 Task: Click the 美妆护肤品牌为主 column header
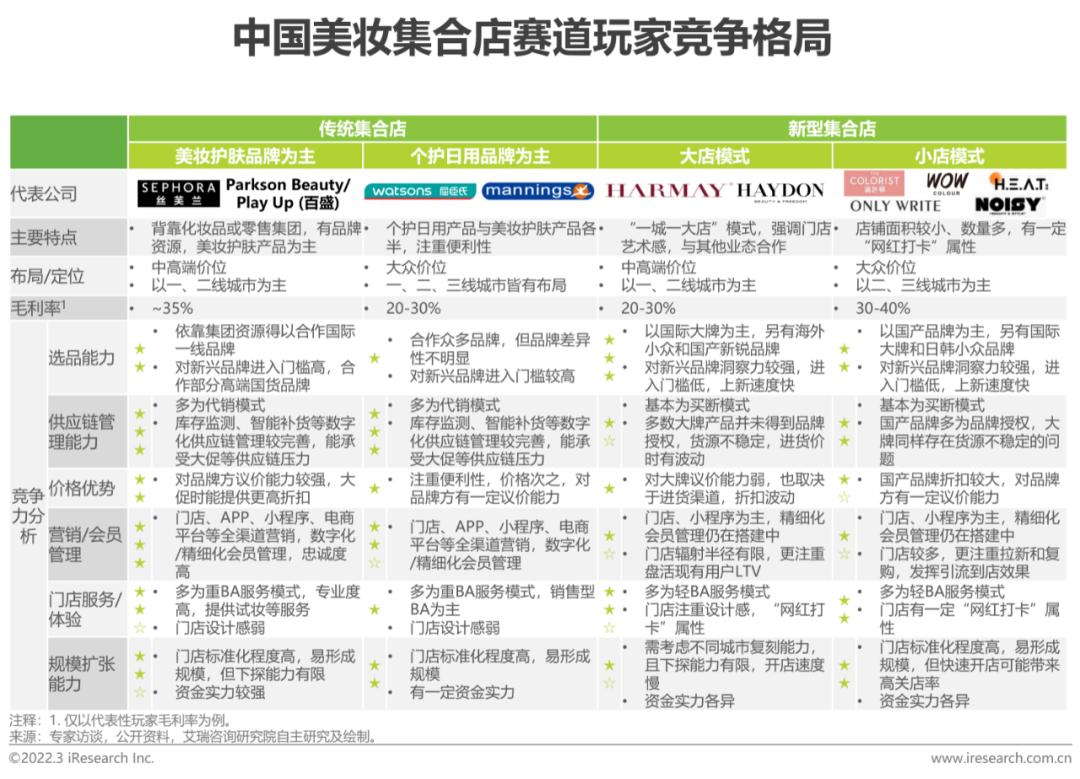[x=245, y=156]
